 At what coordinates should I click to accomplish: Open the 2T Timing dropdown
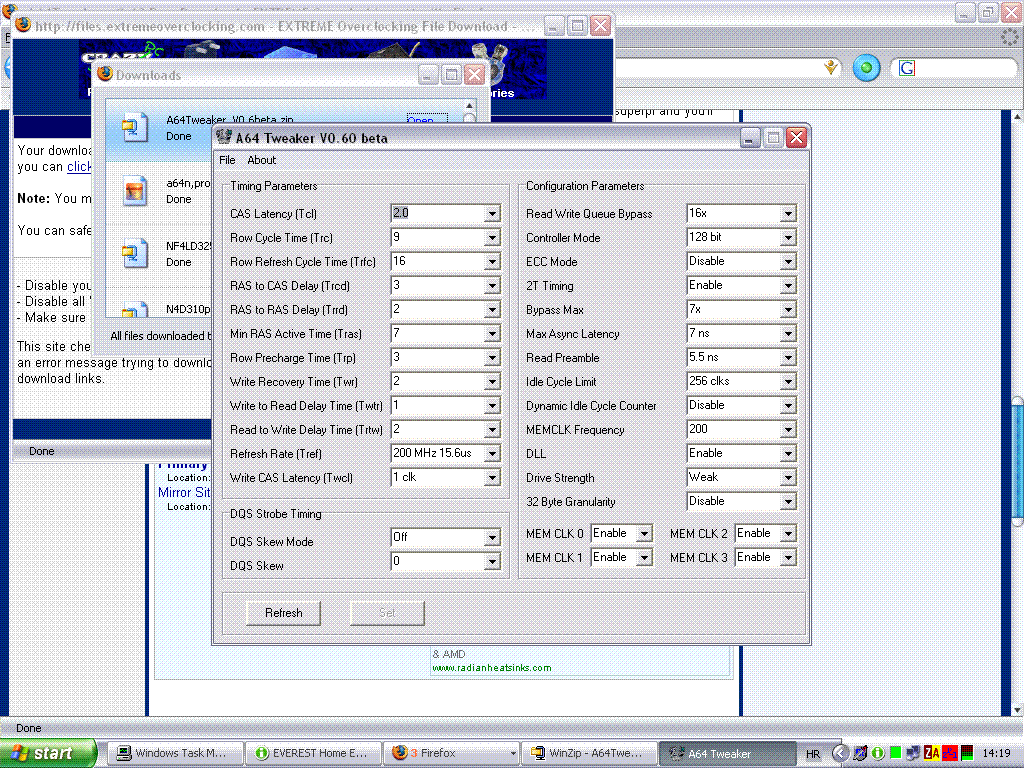coord(788,286)
